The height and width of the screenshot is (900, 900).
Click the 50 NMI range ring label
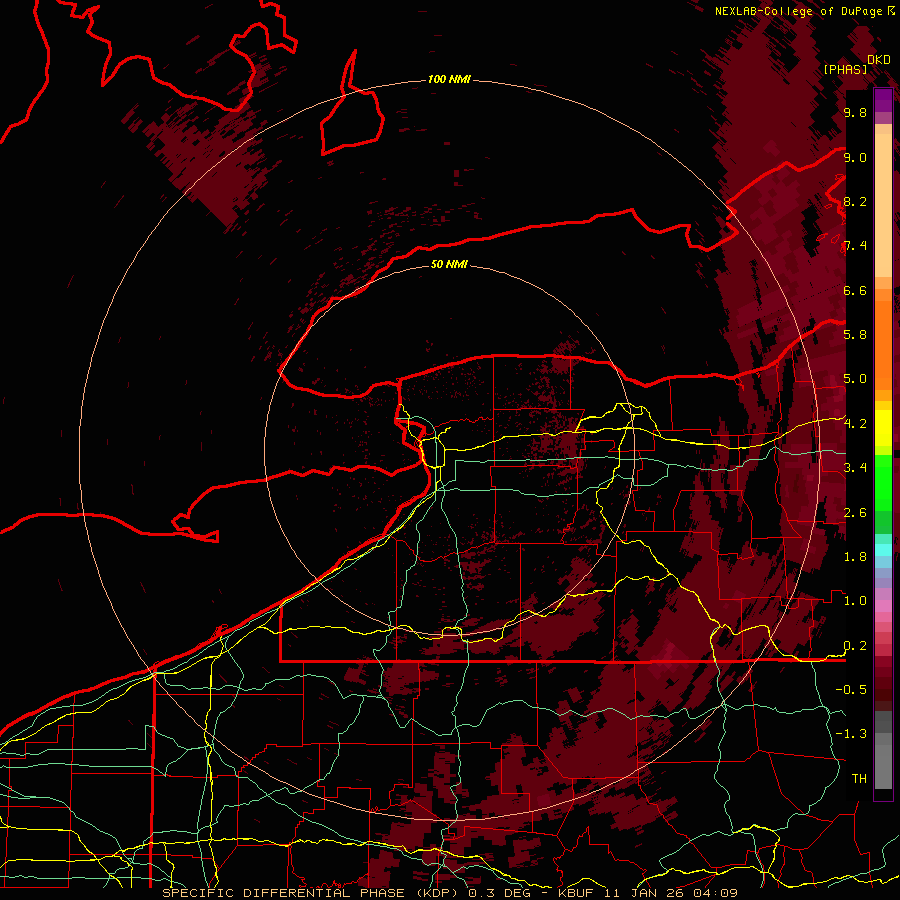click(x=449, y=264)
